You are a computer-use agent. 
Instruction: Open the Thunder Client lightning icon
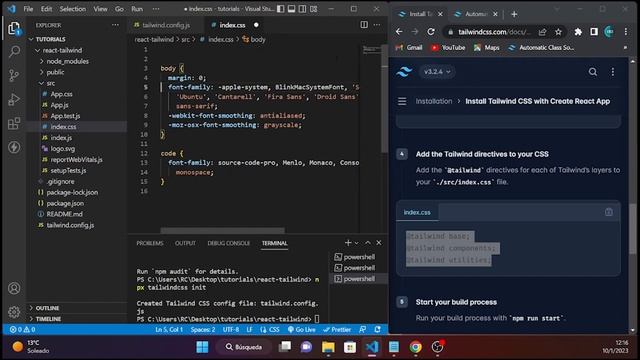14,147
